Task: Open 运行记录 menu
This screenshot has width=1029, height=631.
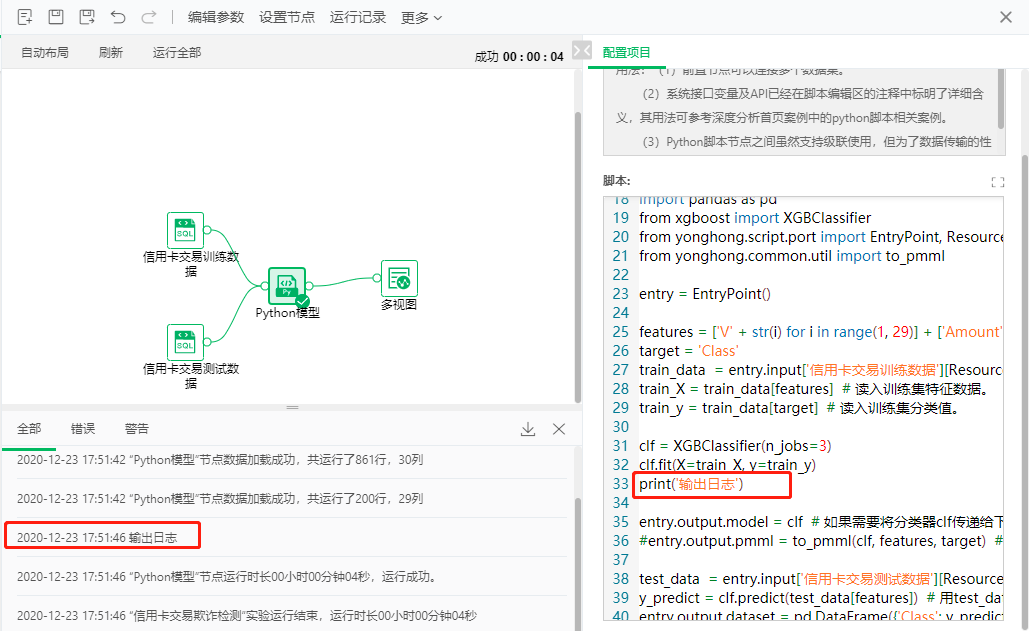Action: (358, 17)
